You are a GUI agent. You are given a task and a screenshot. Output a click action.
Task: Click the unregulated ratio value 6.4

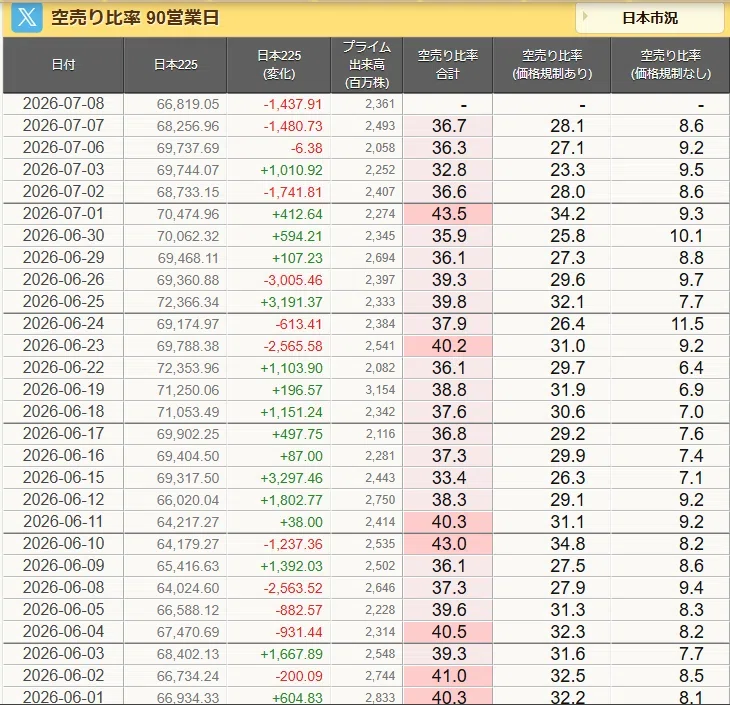[691, 368]
